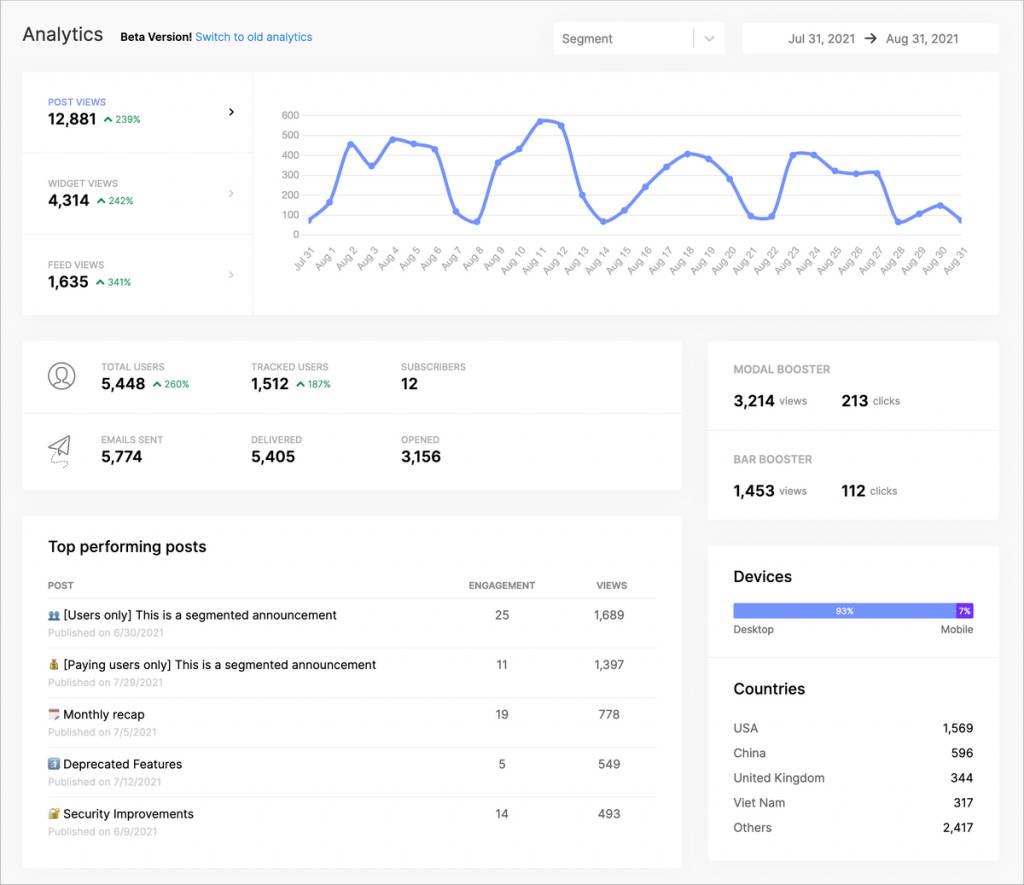Click Switch to old analytics link
Image resolution: width=1024 pixels, height=885 pixels.
point(253,37)
